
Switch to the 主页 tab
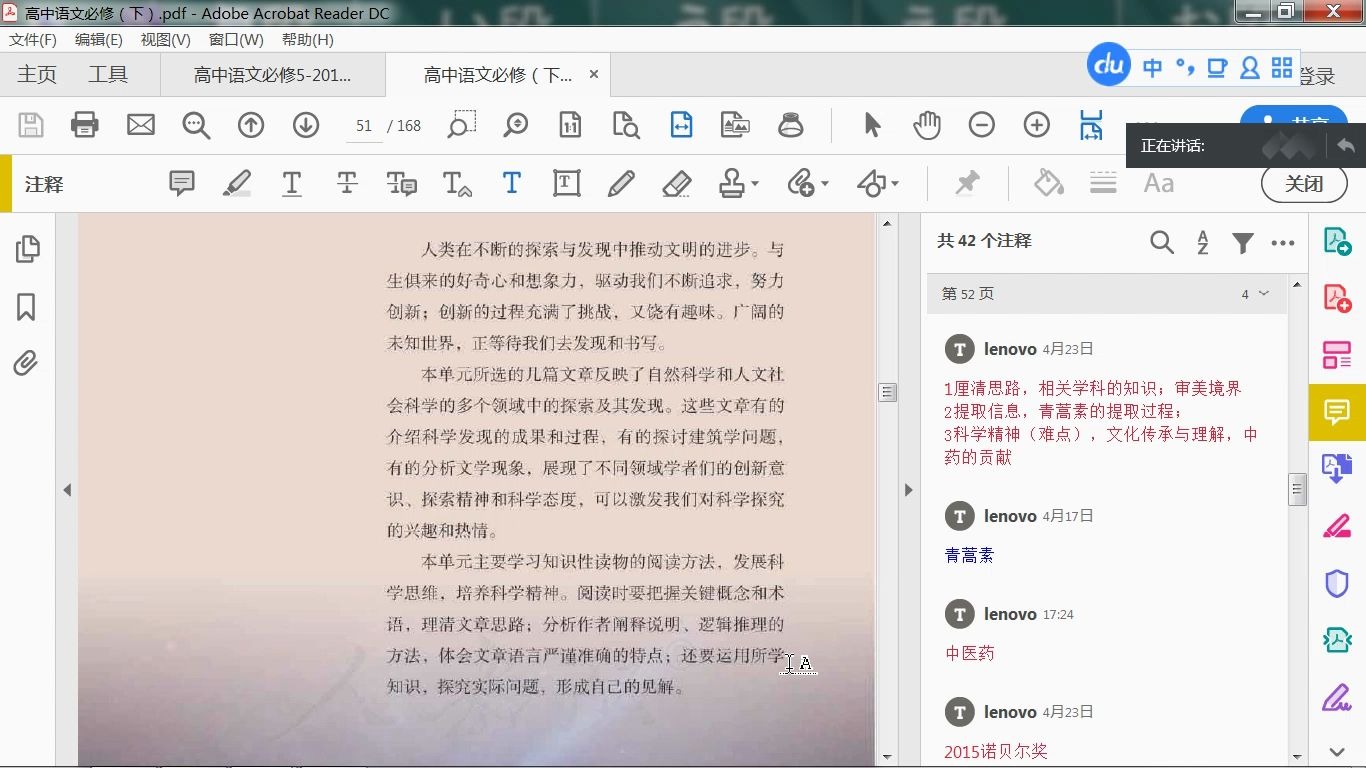coord(37,75)
